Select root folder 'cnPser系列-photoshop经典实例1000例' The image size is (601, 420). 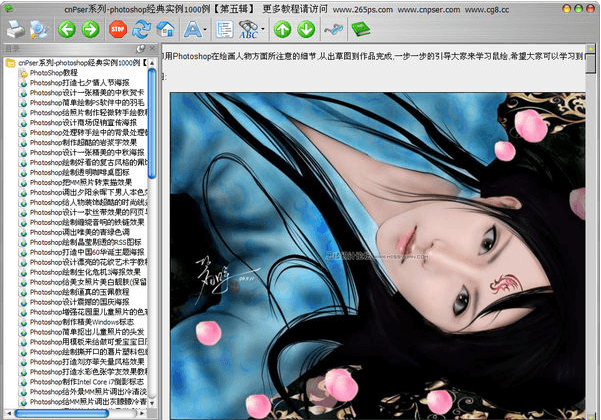(x=82, y=63)
